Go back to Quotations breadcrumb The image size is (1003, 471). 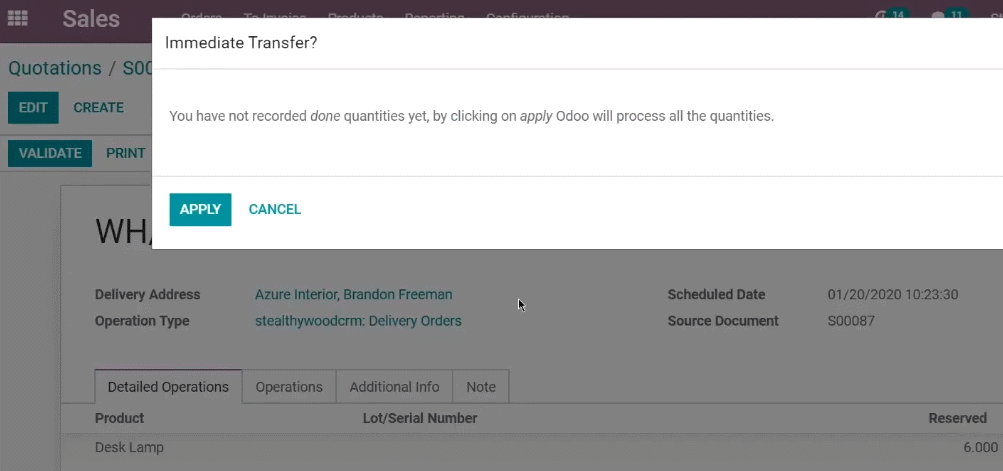55,68
